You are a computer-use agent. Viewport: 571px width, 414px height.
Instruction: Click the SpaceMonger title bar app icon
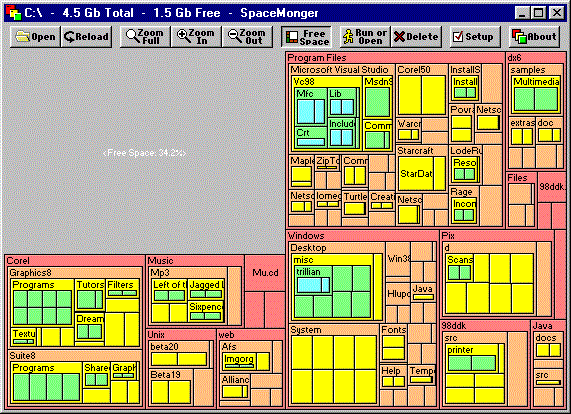point(13,13)
